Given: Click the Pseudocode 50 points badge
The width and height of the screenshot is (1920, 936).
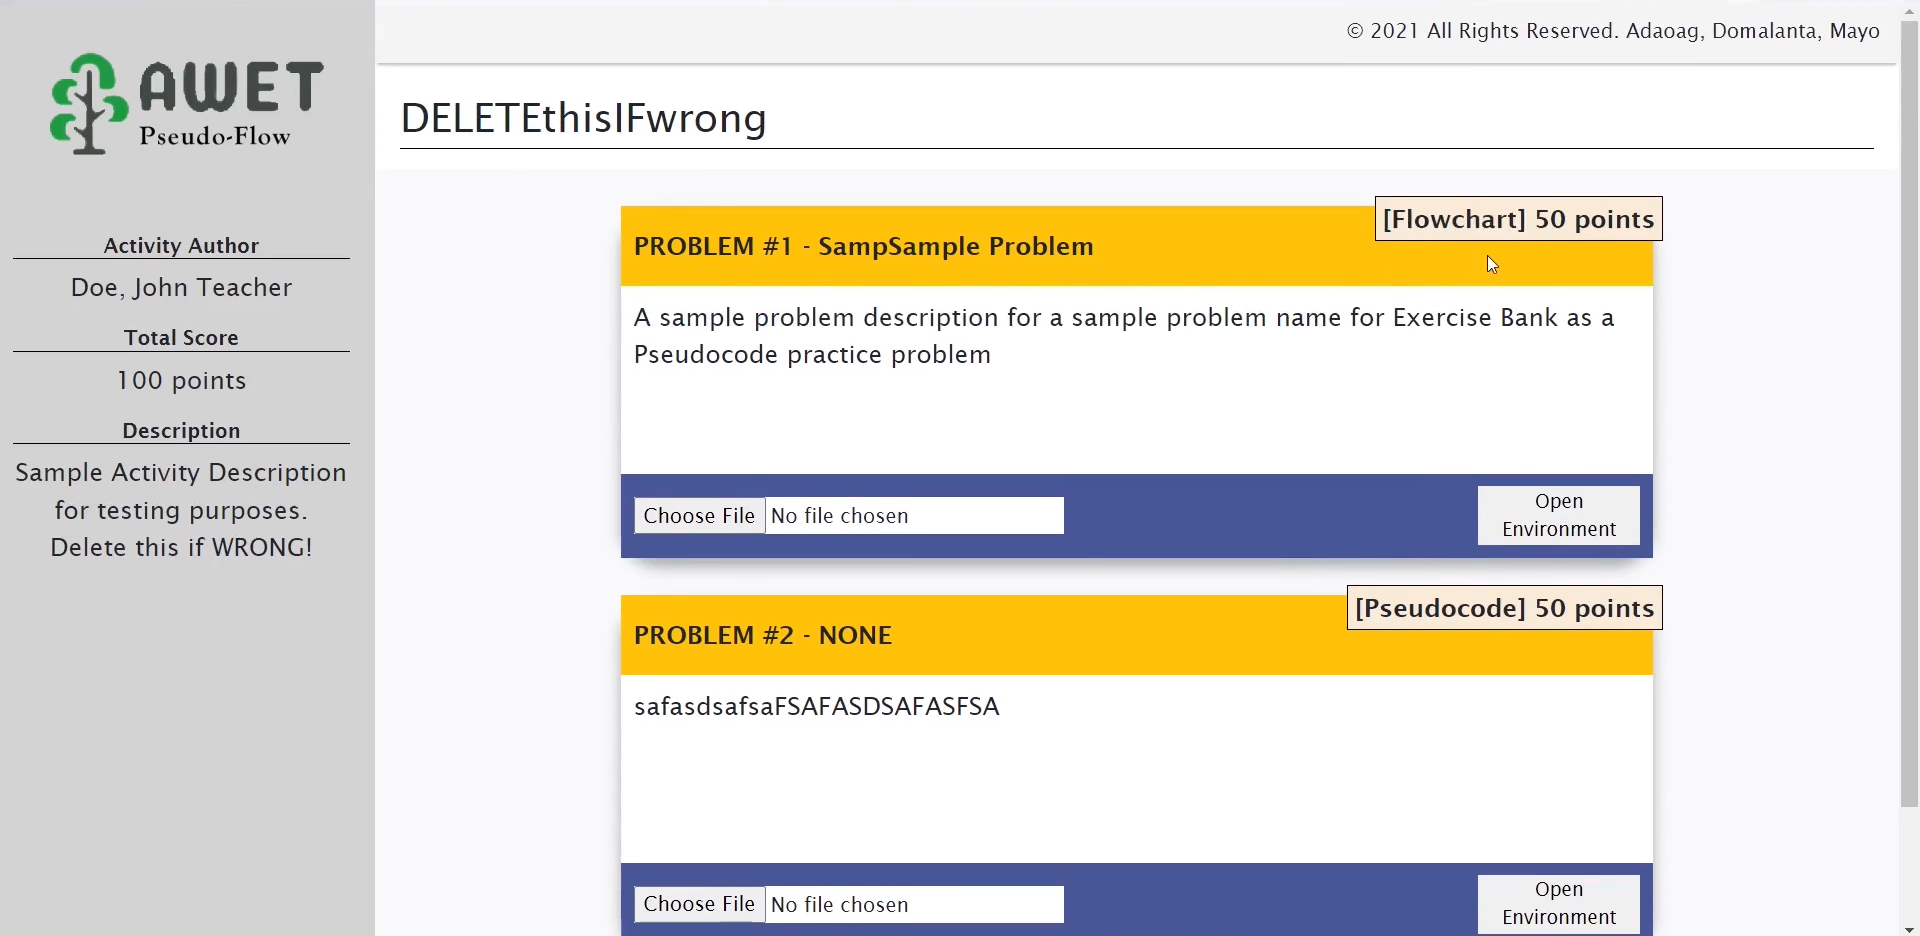Looking at the screenshot, I should pyautogui.click(x=1504, y=608).
